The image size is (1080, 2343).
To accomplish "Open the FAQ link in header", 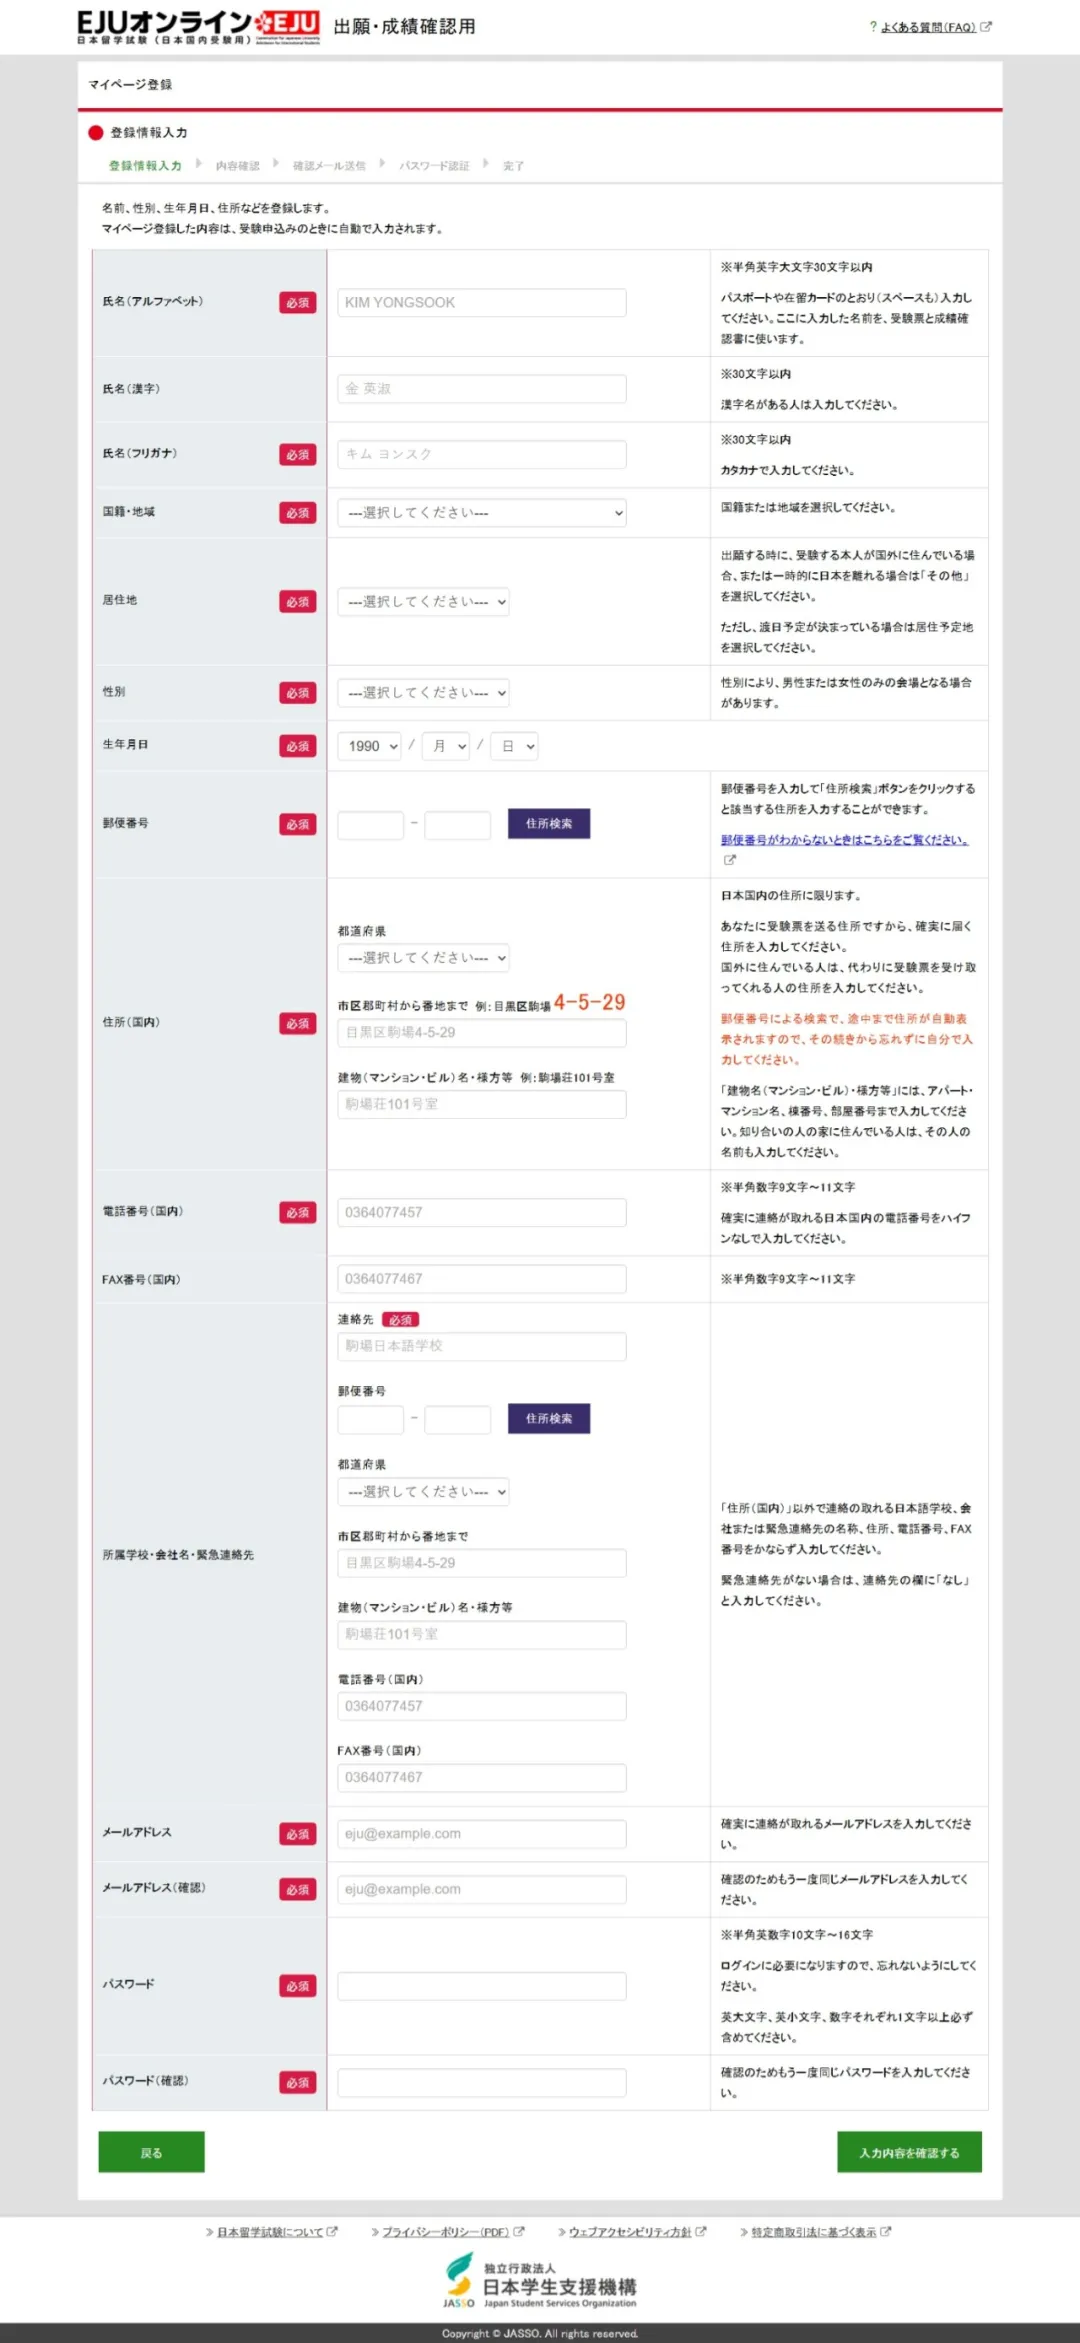I will 927,27.
